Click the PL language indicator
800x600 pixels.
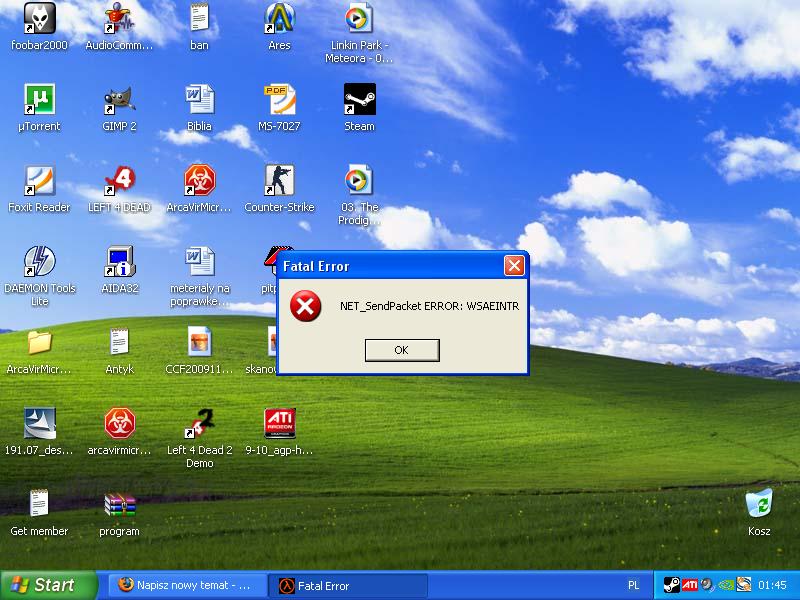point(633,585)
